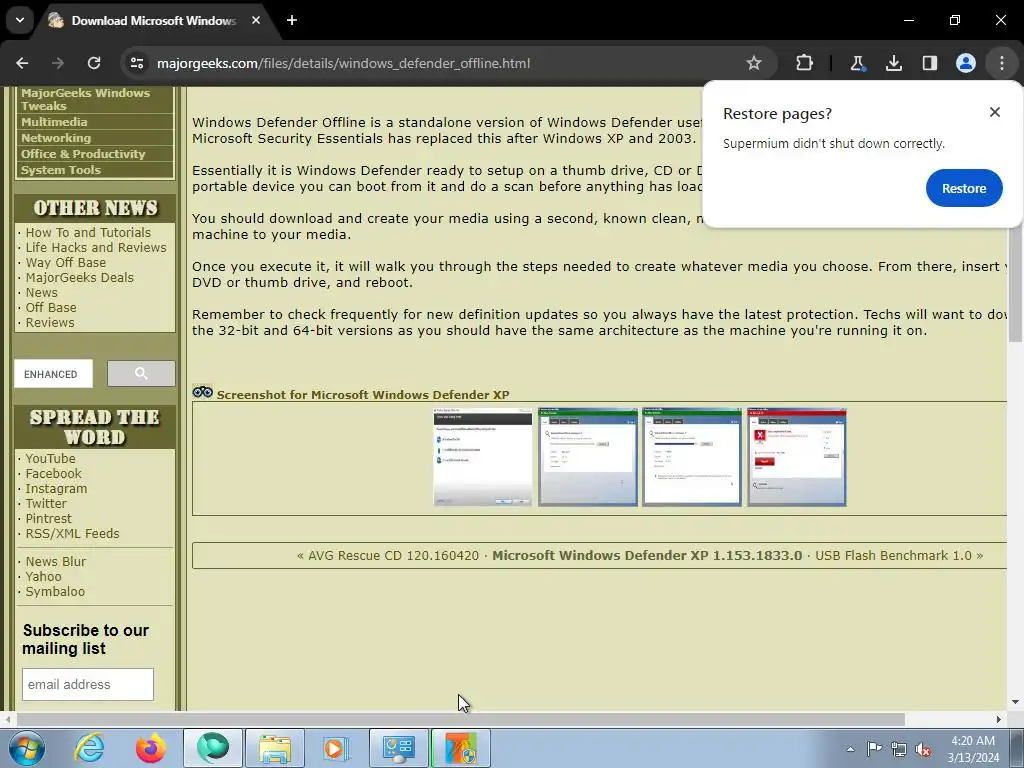This screenshot has width=1024, height=768.
Task: Open the downloads icon in toolbar
Action: pyautogui.click(x=893, y=63)
